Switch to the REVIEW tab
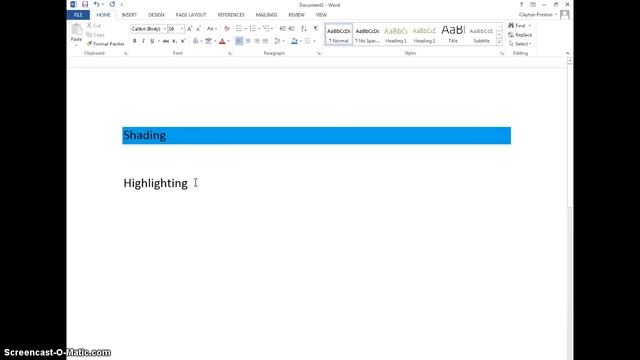The image size is (640, 360). (x=296, y=15)
